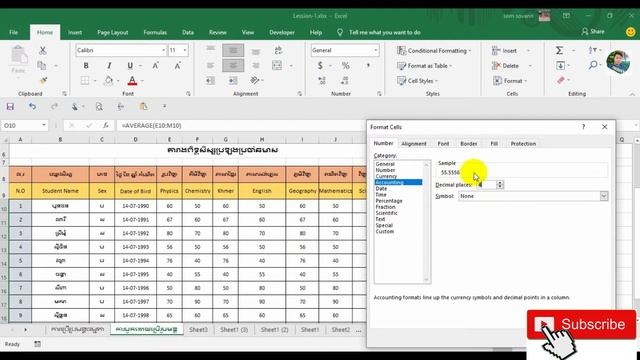Open the Alignment tab in Format Cells
640x360 pixels.
point(413,144)
